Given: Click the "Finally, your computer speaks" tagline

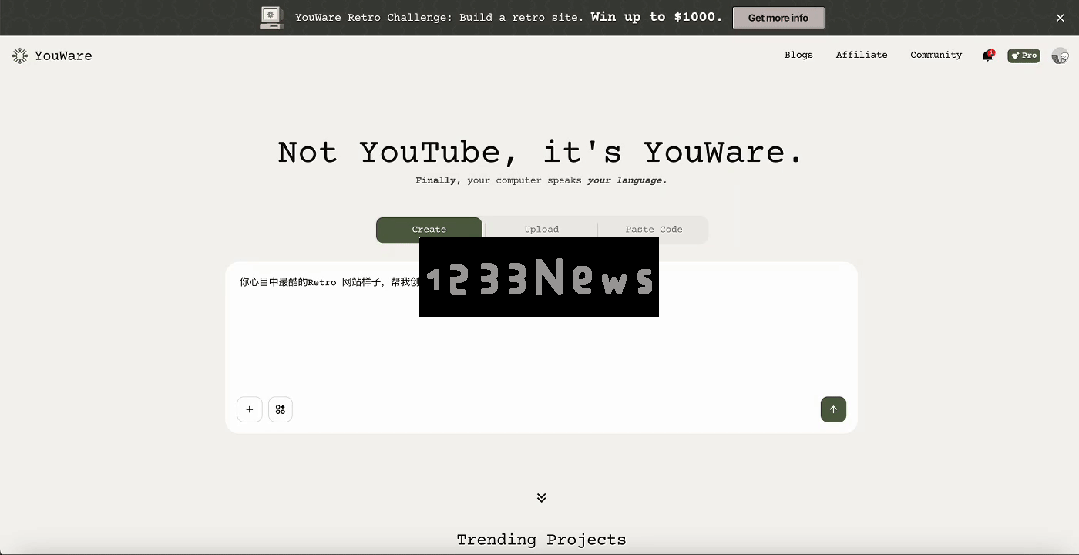Looking at the screenshot, I should click(541, 180).
